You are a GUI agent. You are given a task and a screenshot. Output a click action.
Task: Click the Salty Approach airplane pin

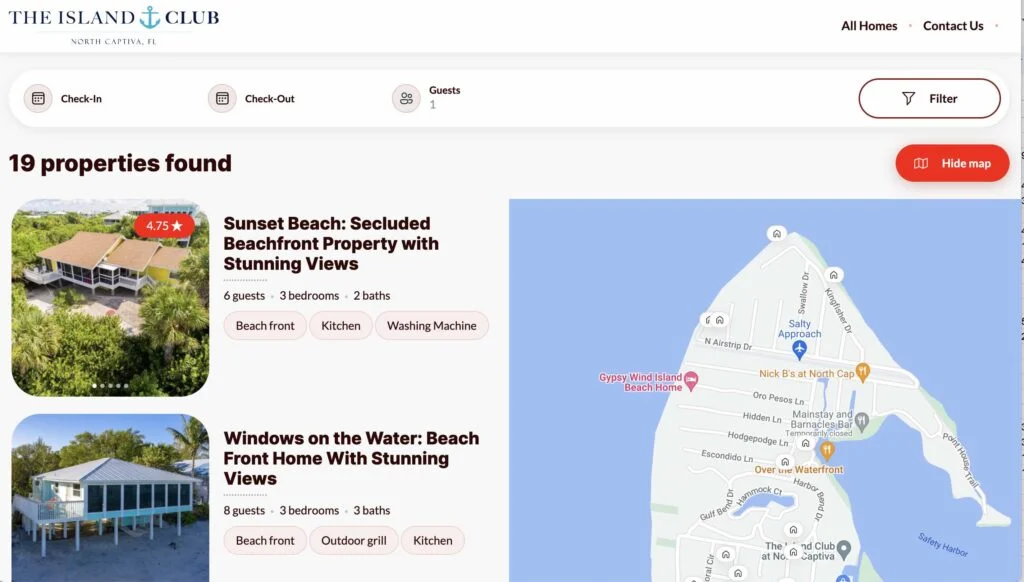coord(799,350)
